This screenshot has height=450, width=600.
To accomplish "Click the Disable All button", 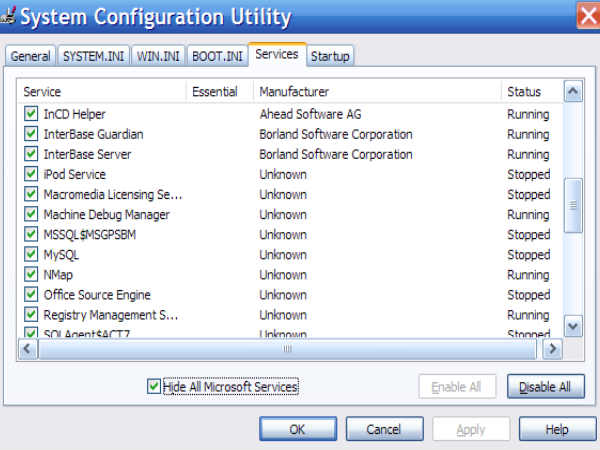I will pos(545,386).
